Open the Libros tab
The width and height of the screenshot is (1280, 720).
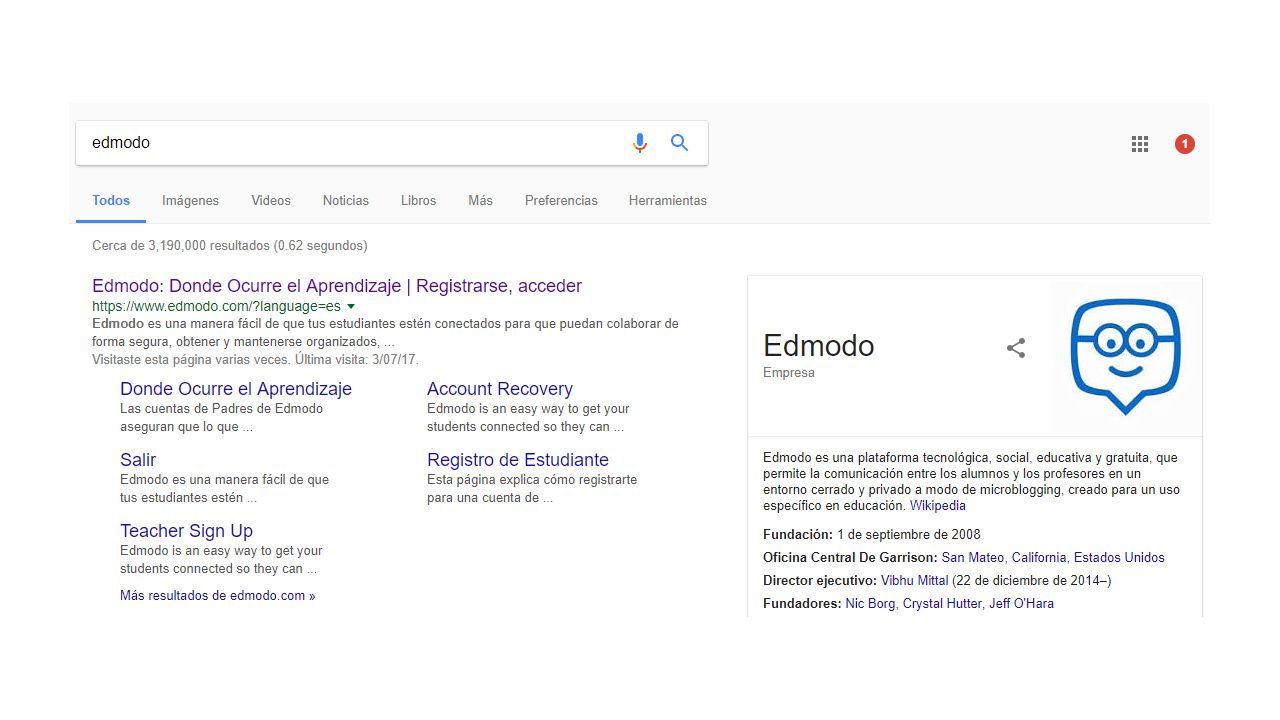point(418,200)
